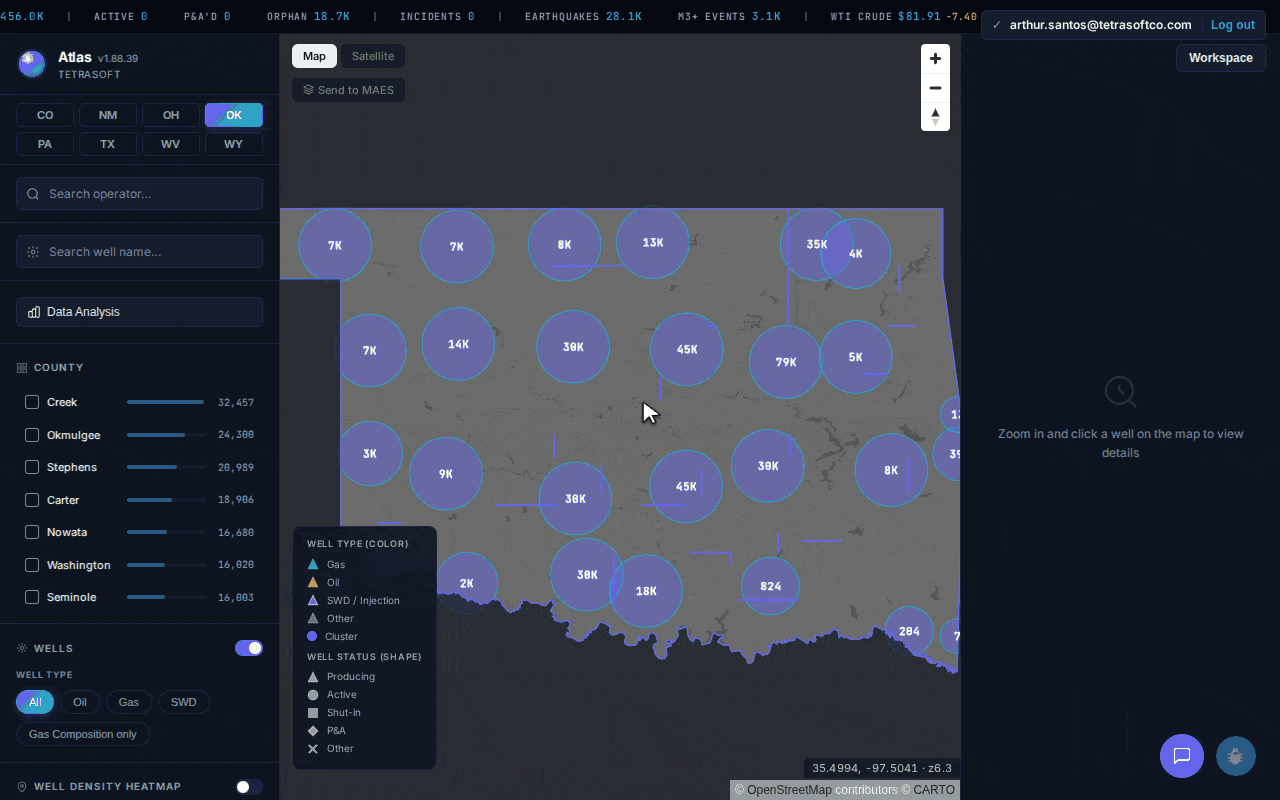Select the OH state tab
This screenshot has height=800, width=1280.
tap(171, 115)
